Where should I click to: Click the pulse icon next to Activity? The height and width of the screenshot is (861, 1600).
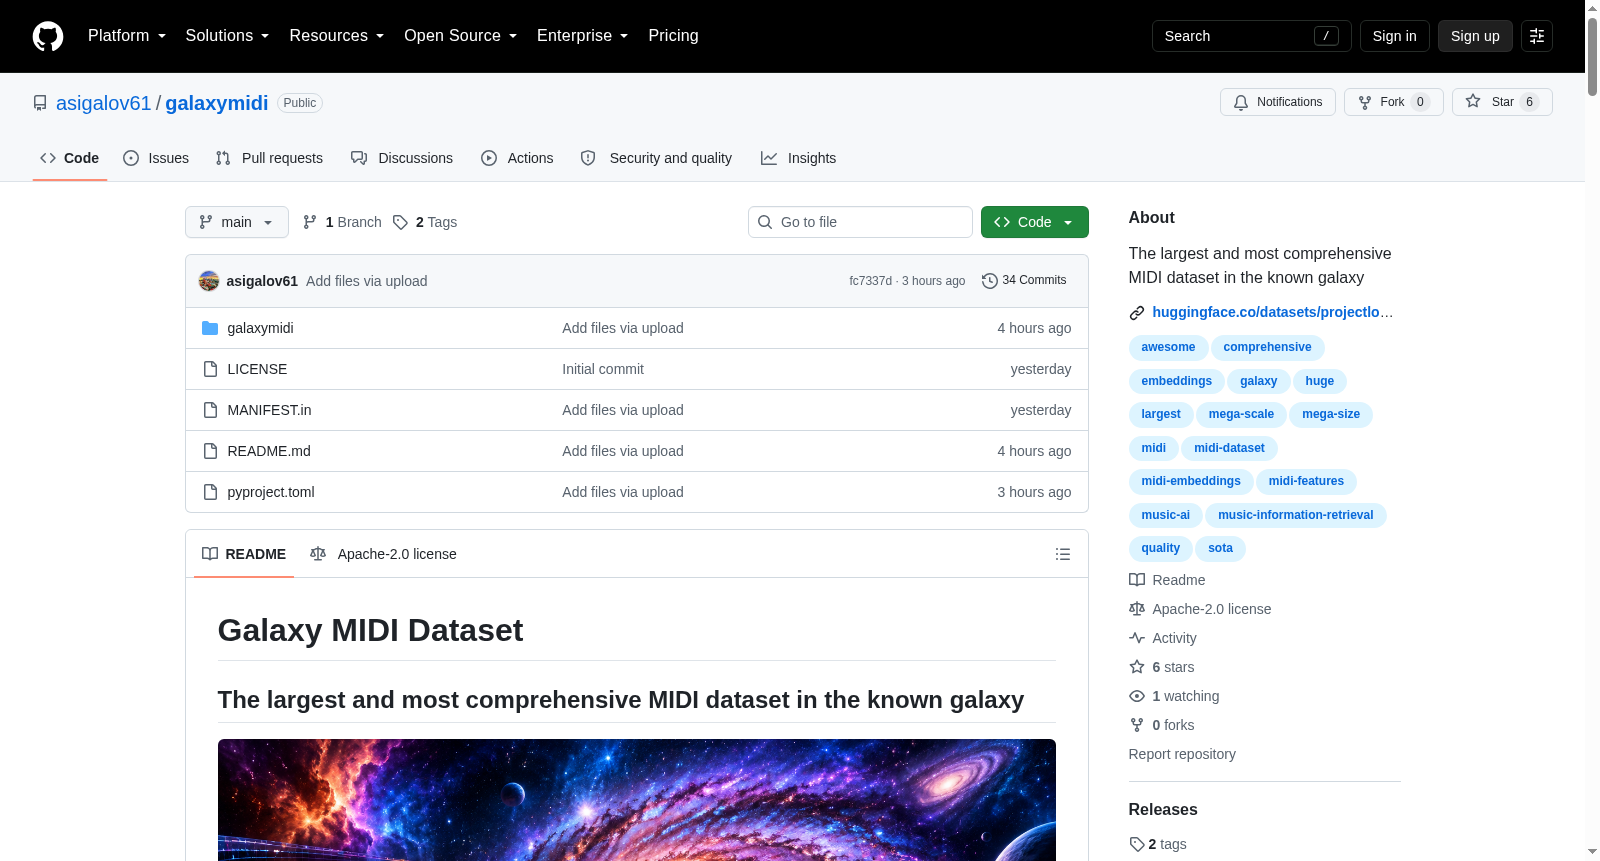pyautogui.click(x=1137, y=638)
